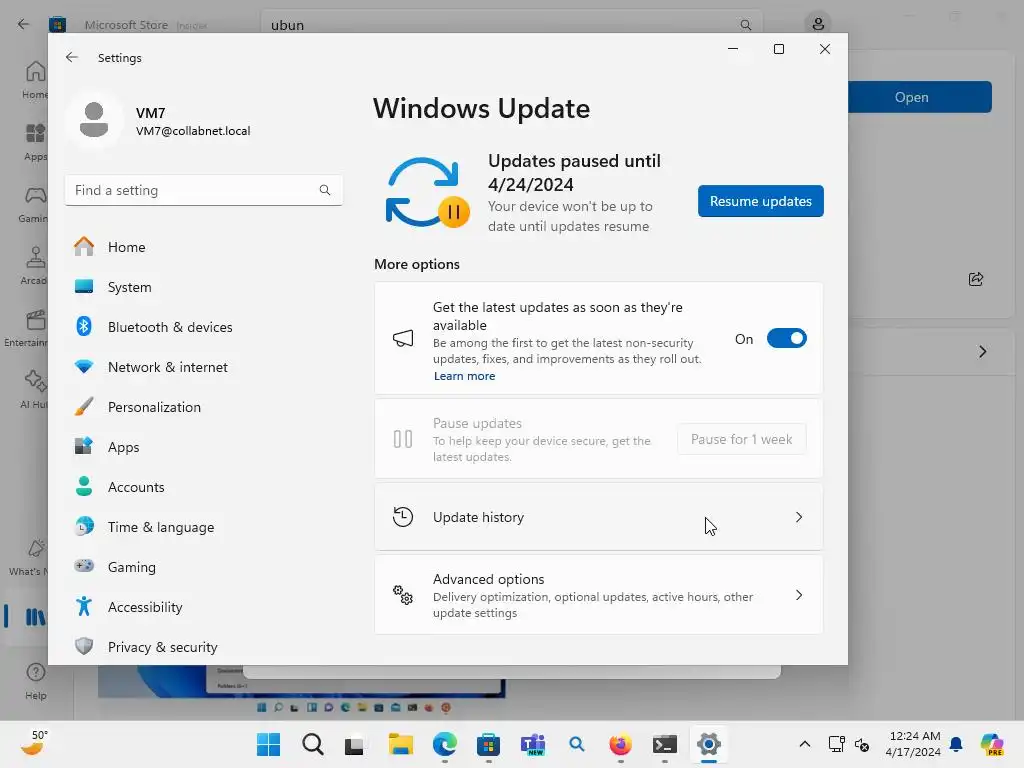Image resolution: width=1024 pixels, height=768 pixels.
Task: Open the Windows Start menu
Action: [x=268, y=744]
